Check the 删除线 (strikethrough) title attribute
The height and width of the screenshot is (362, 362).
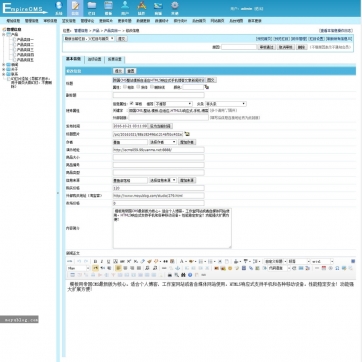(x=152, y=87)
